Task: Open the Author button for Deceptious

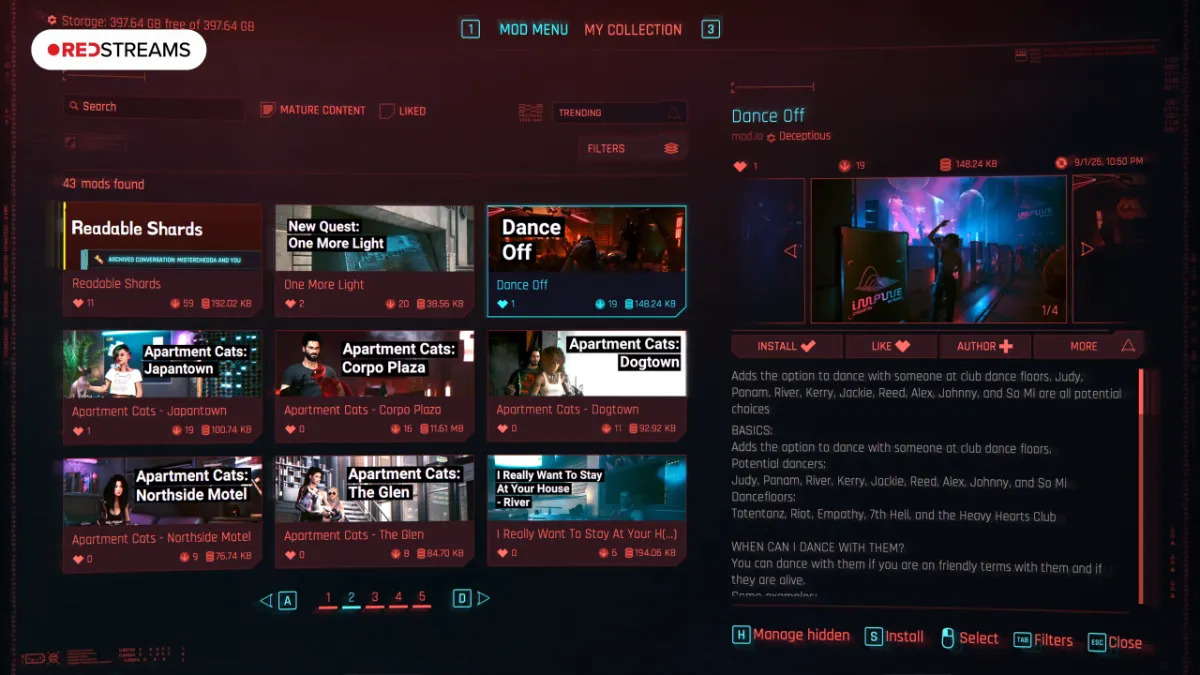Action: [985, 346]
